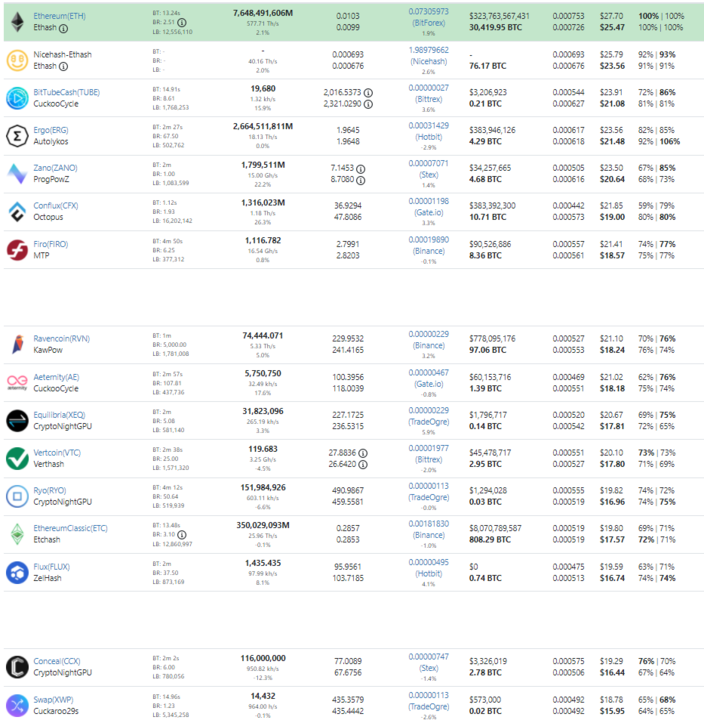Click the Zano coin logo
This screenshot has width=704, height=720.
(17, 174)
